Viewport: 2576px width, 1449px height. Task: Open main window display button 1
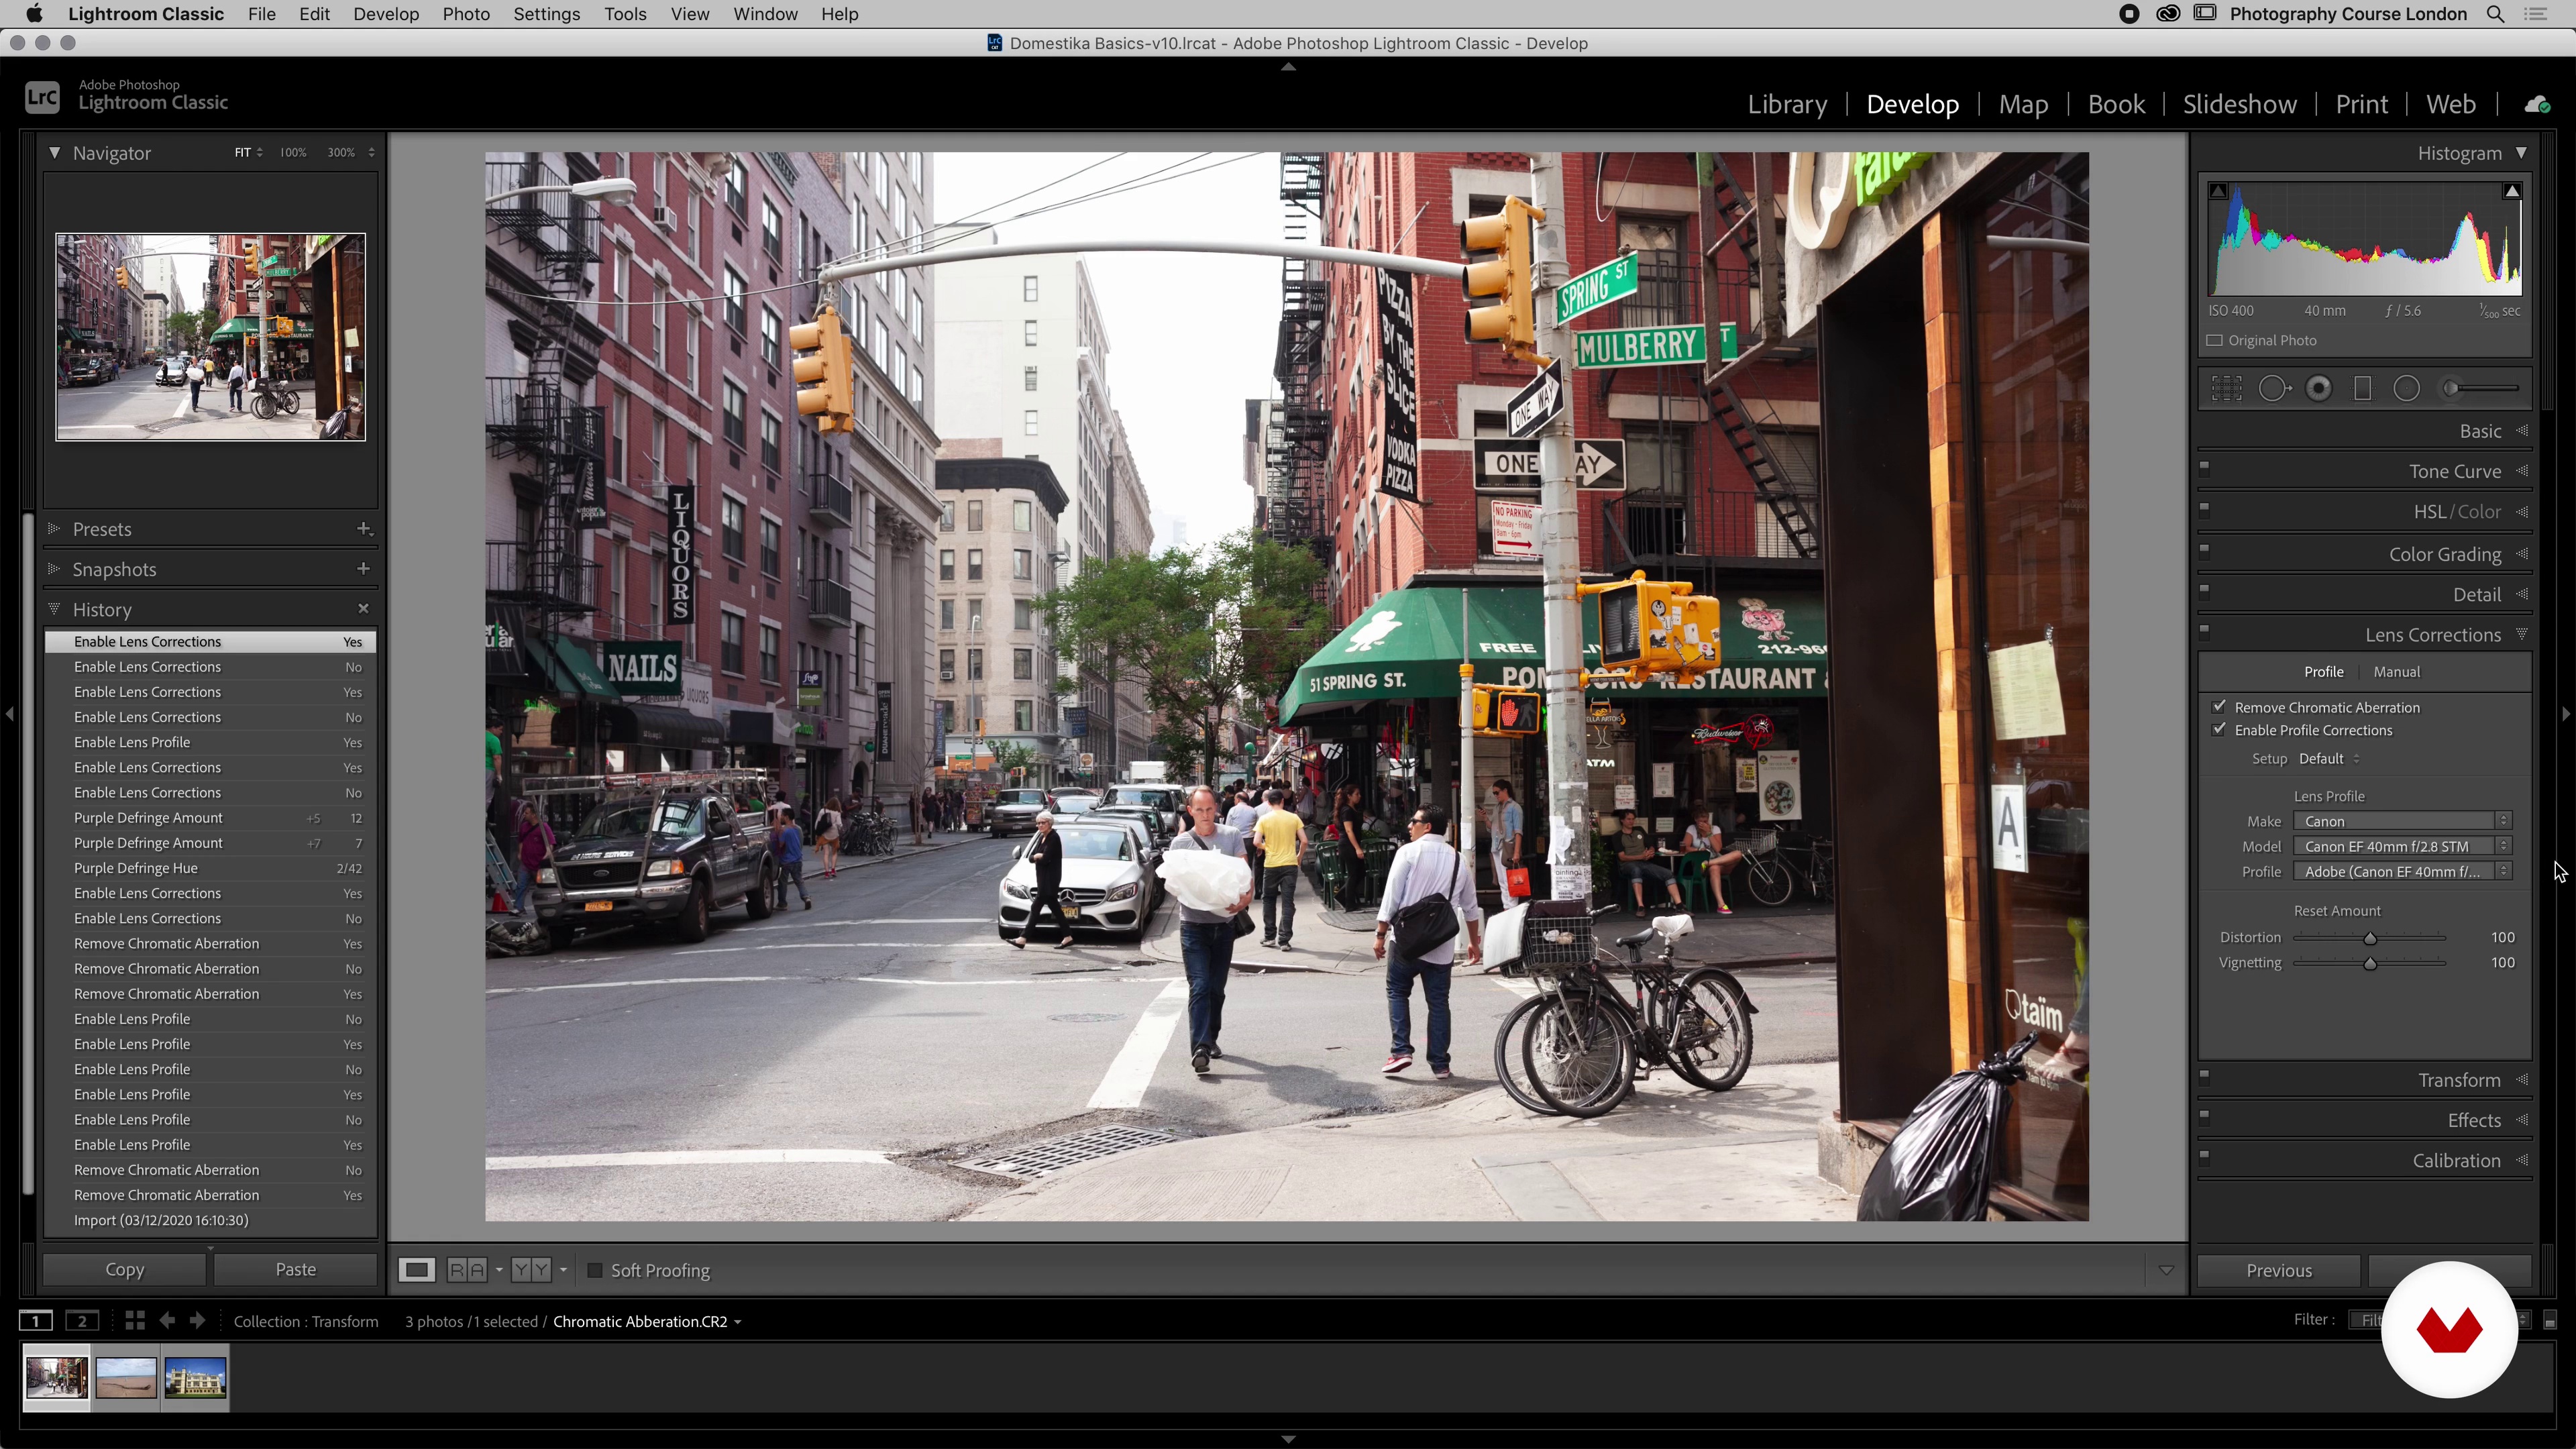tap(36, 1321)
